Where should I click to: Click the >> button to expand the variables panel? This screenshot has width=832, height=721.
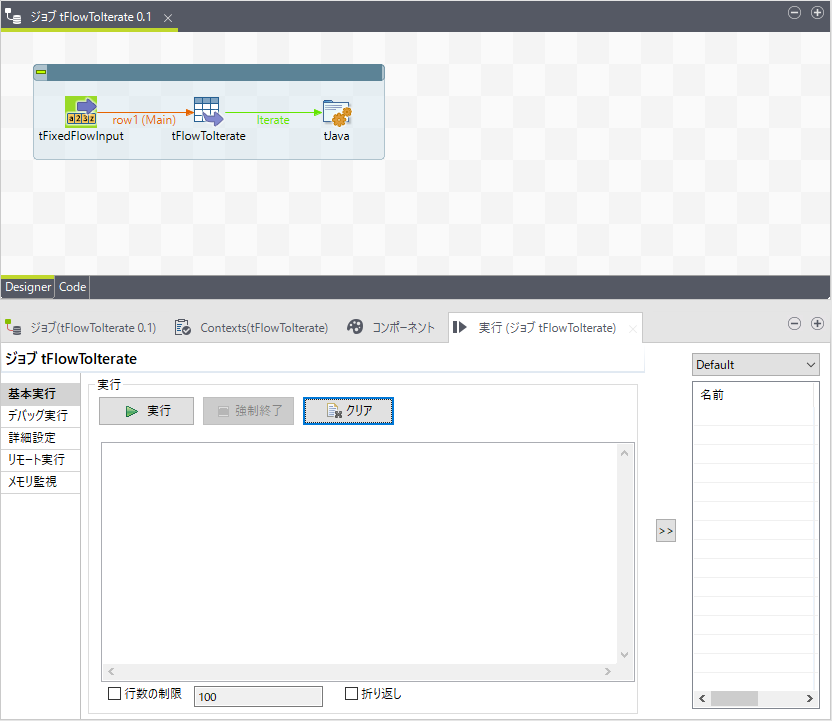pos(665,530)
